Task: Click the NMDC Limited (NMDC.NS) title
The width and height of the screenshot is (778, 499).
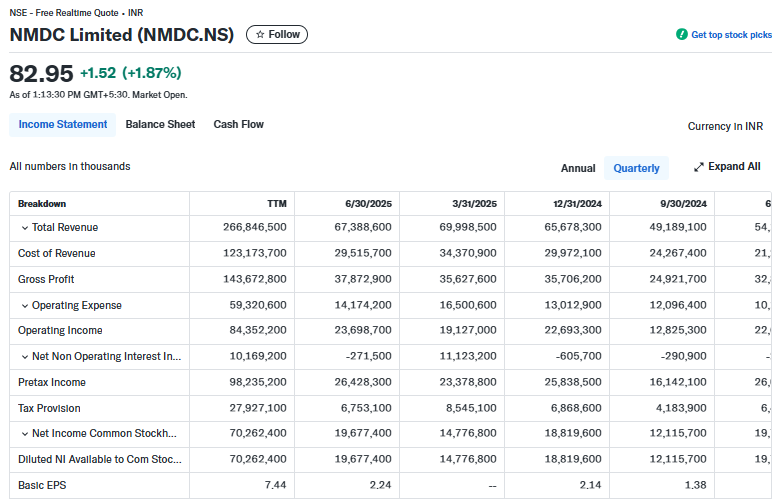Action: (122, 35)
